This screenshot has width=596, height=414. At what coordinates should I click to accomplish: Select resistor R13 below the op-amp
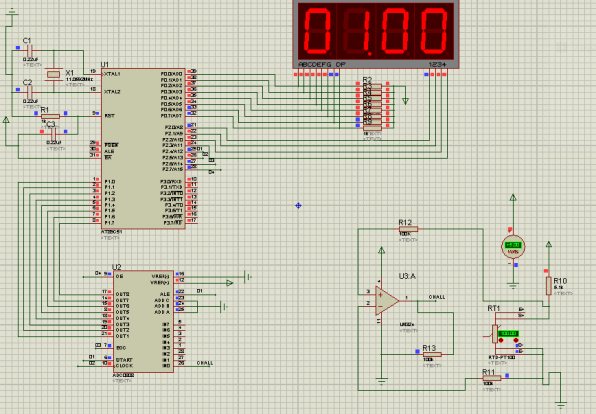point(432,354)
